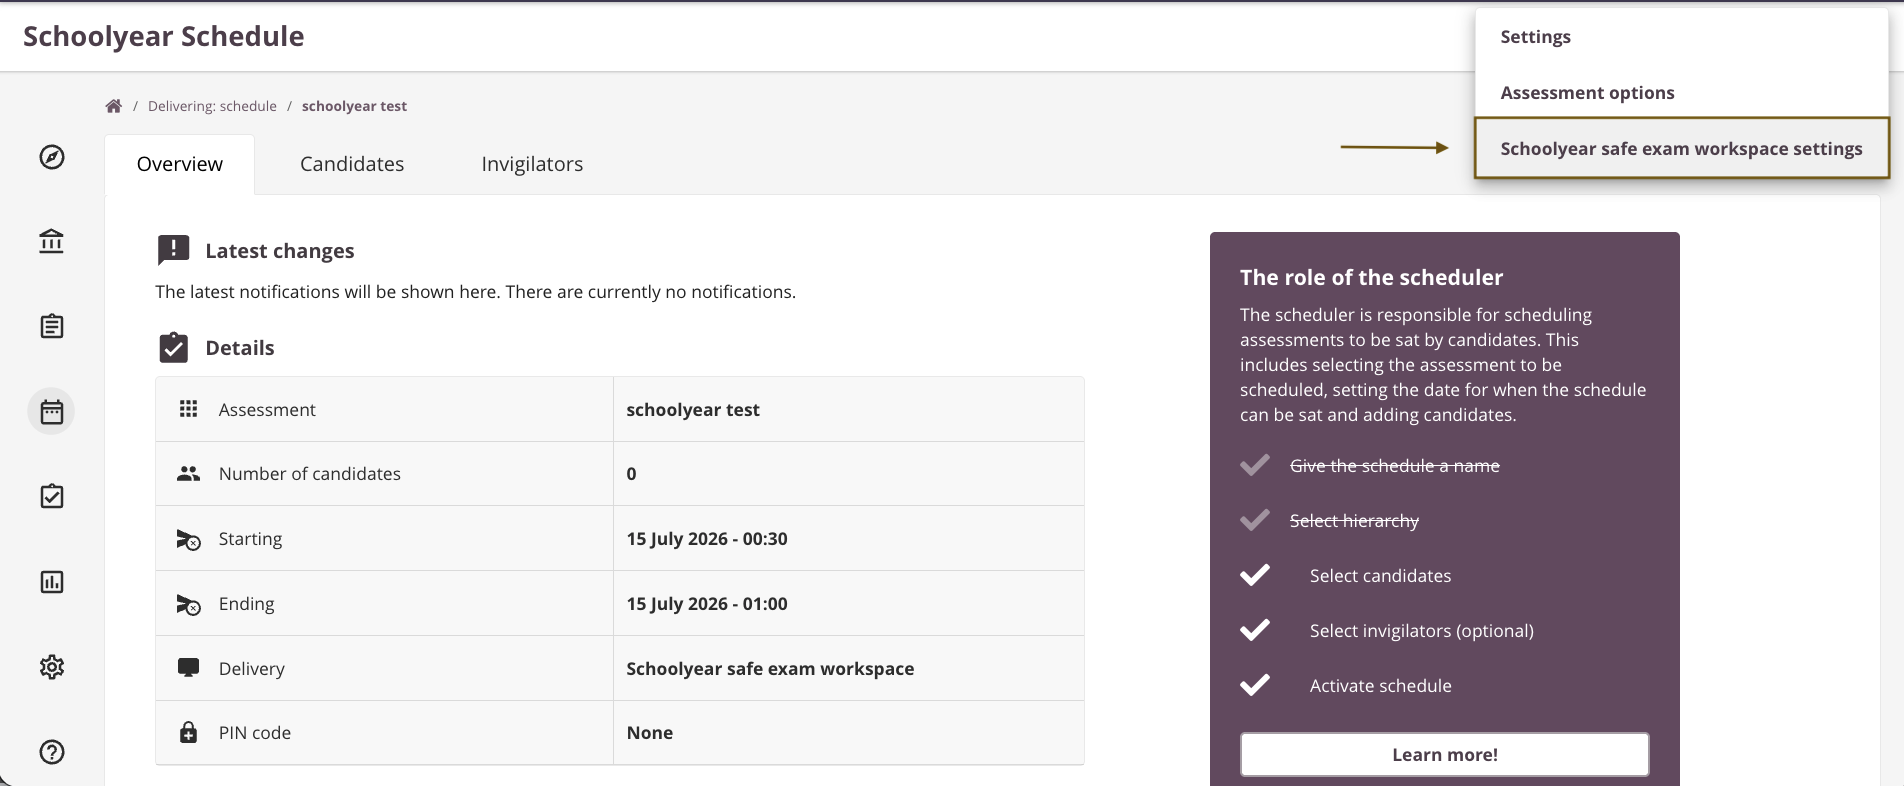Click the Select invigilators (optional) step
This screenshot has width=1904, height=786.
1421,631
